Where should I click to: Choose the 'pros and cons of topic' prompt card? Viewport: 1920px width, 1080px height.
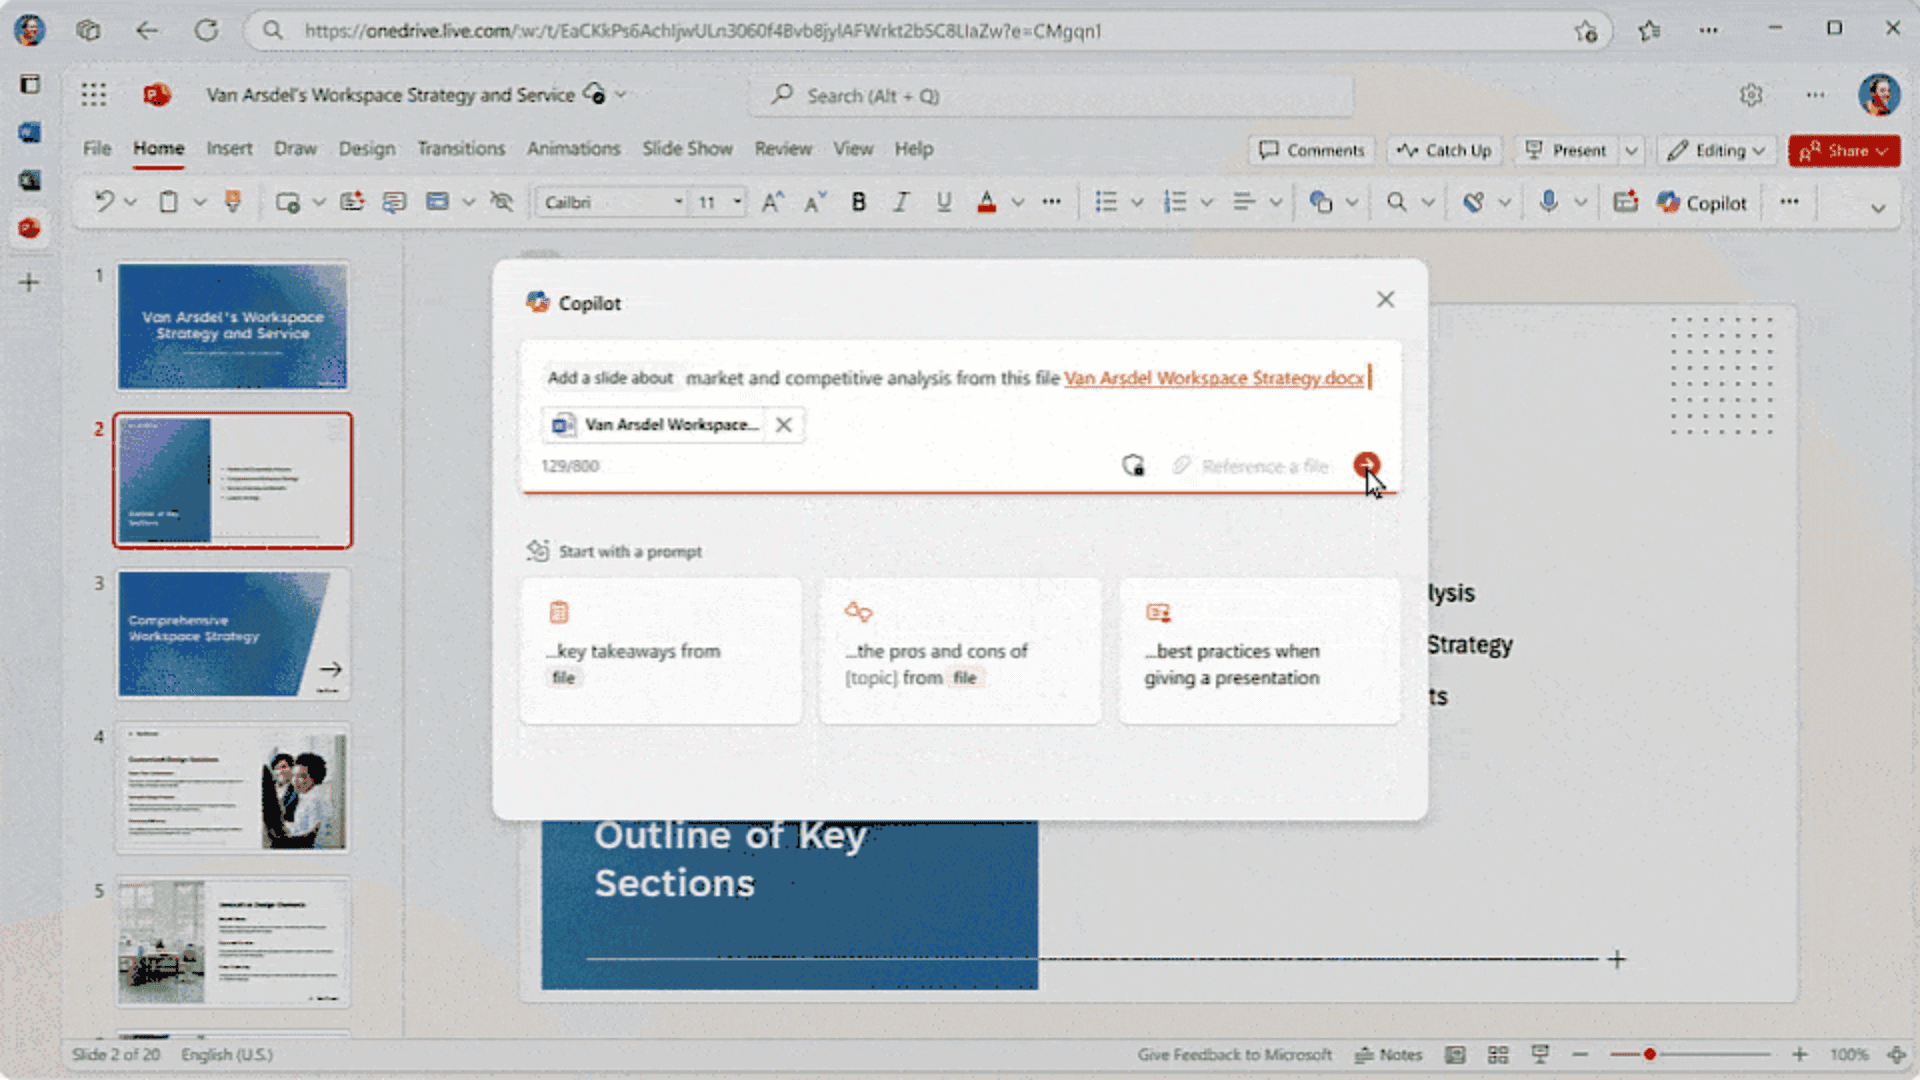[x=960, y=650]
